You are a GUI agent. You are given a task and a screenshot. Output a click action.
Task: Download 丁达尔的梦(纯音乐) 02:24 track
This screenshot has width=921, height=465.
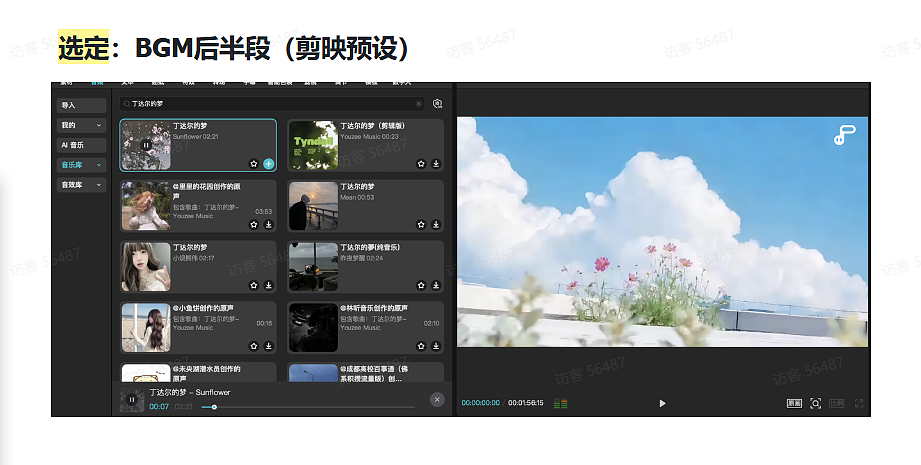[x=436, y=285]
